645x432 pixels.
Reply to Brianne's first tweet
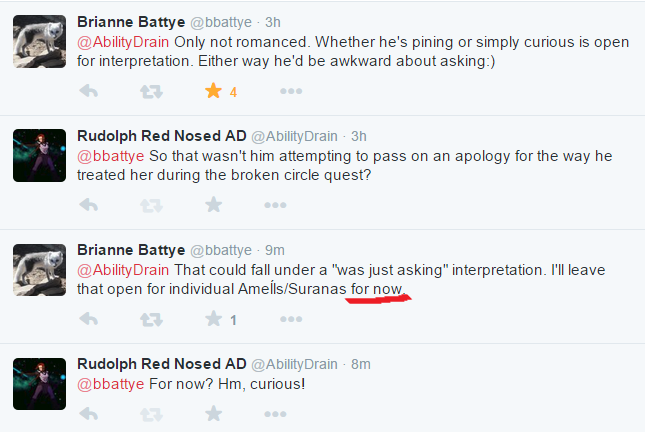click(88, 91)
